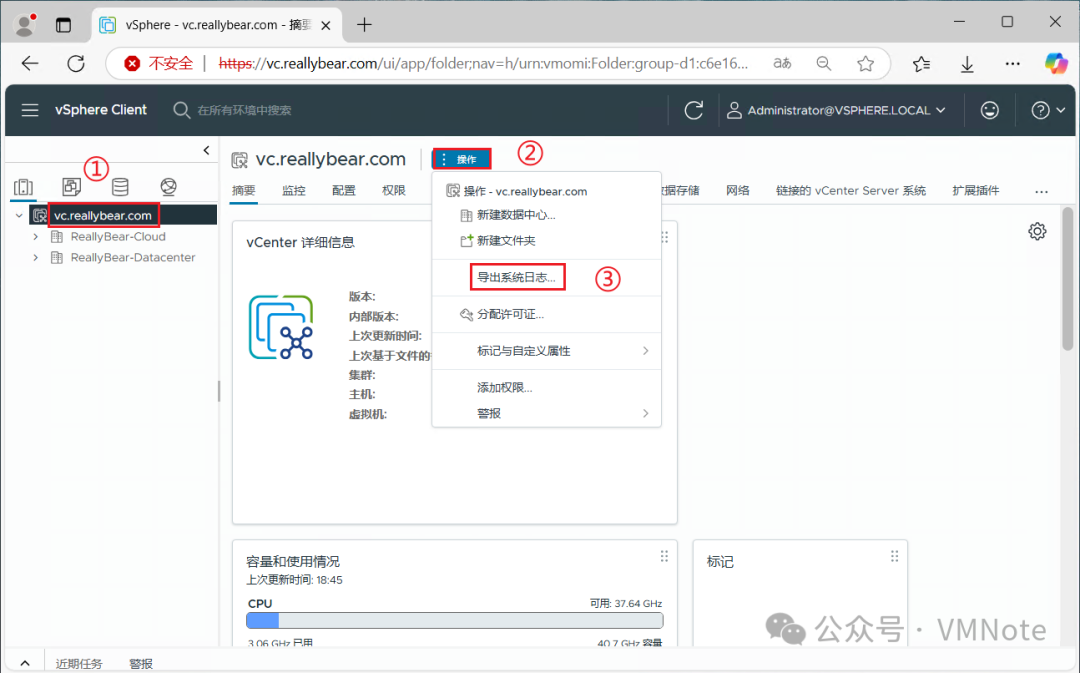Close the vSphere browser tab

coord(326,25)
